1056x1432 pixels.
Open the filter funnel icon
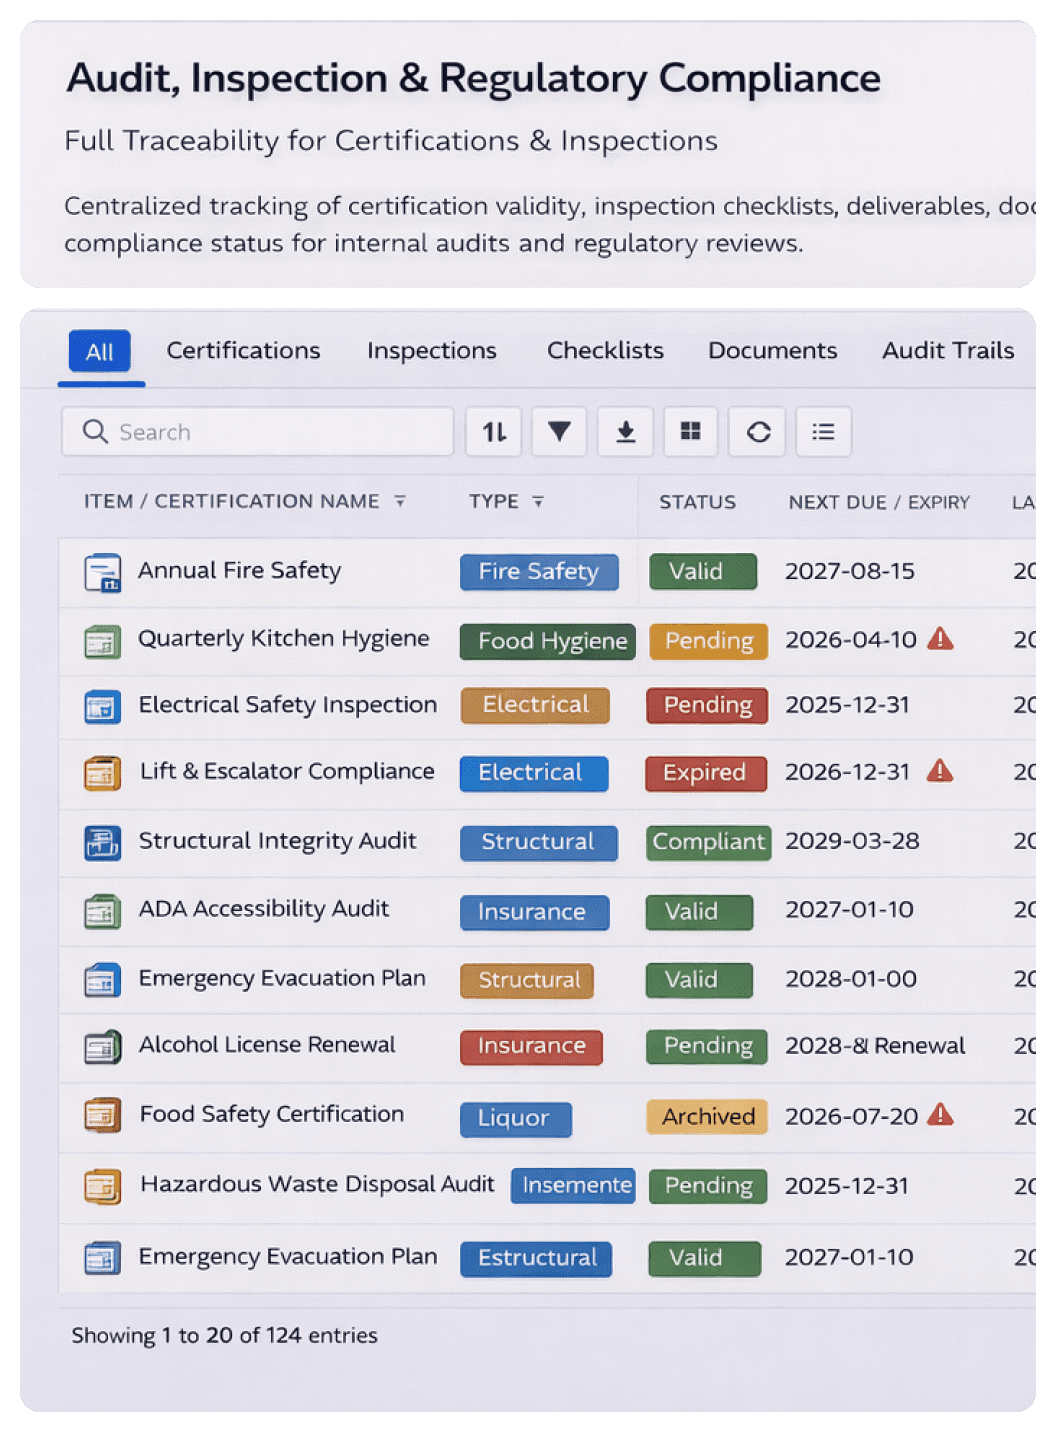click(559, 432)
